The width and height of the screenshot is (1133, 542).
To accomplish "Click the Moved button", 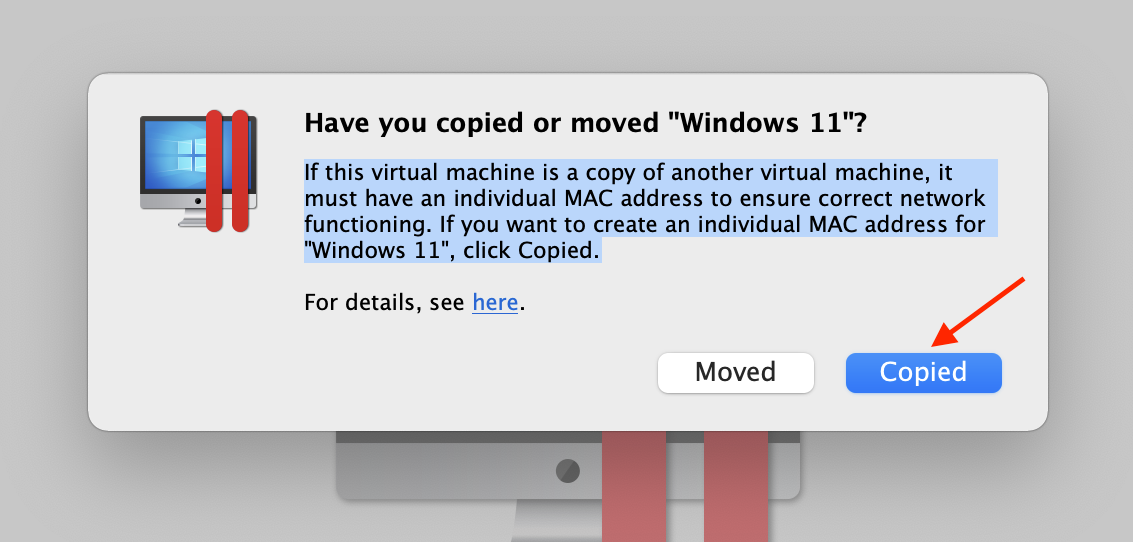I will point(735,373).
